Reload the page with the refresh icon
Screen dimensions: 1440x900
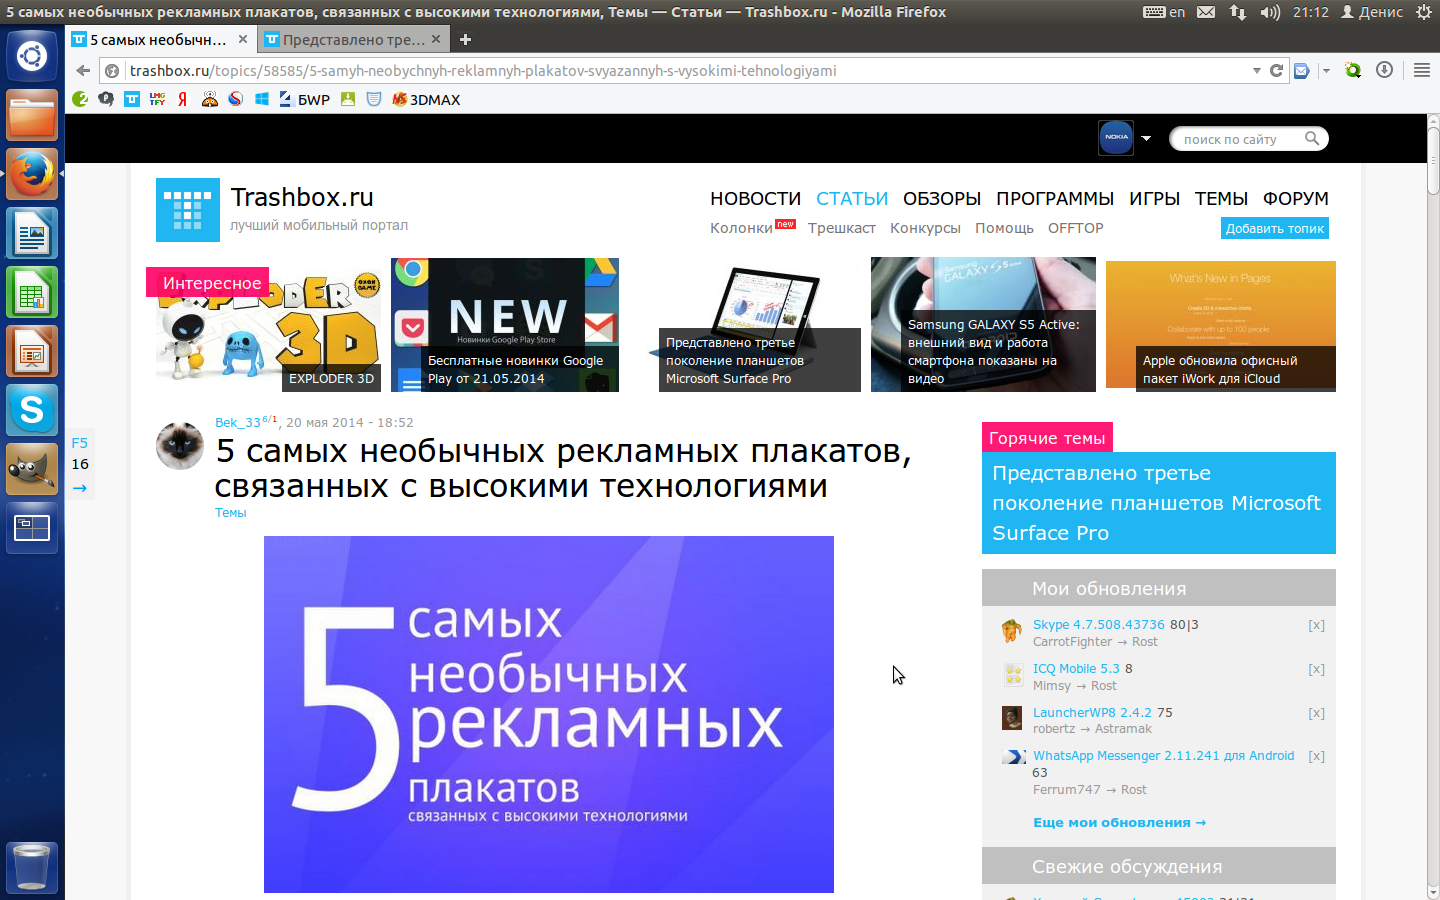coord(1276,70)
